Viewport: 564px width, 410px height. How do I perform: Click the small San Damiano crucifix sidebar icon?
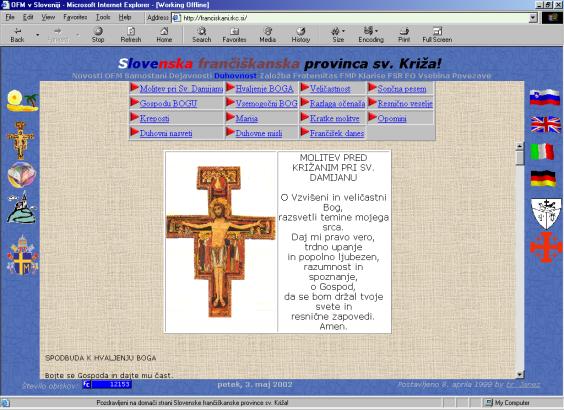point(21,140)
